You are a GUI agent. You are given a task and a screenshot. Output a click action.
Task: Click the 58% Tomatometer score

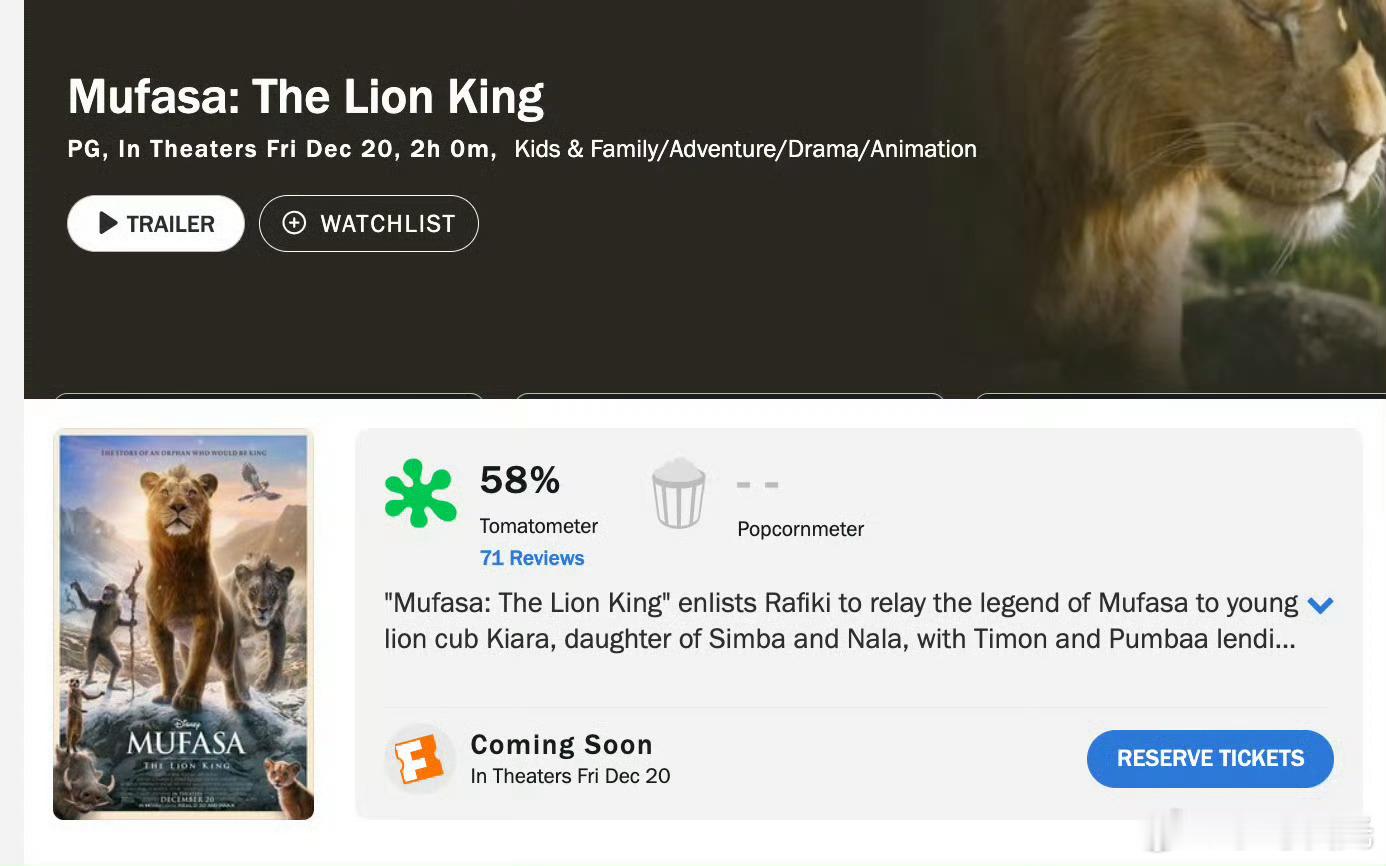pyautogui.click(x=520, y=480)
